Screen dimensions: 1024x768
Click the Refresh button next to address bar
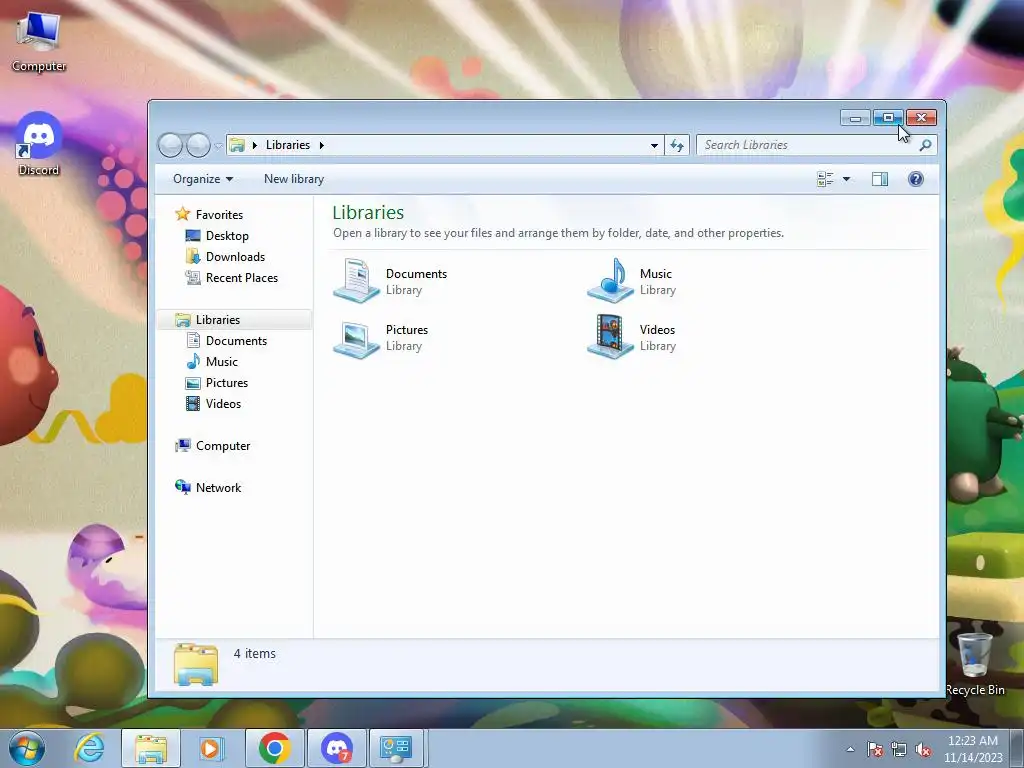(677, 145)
